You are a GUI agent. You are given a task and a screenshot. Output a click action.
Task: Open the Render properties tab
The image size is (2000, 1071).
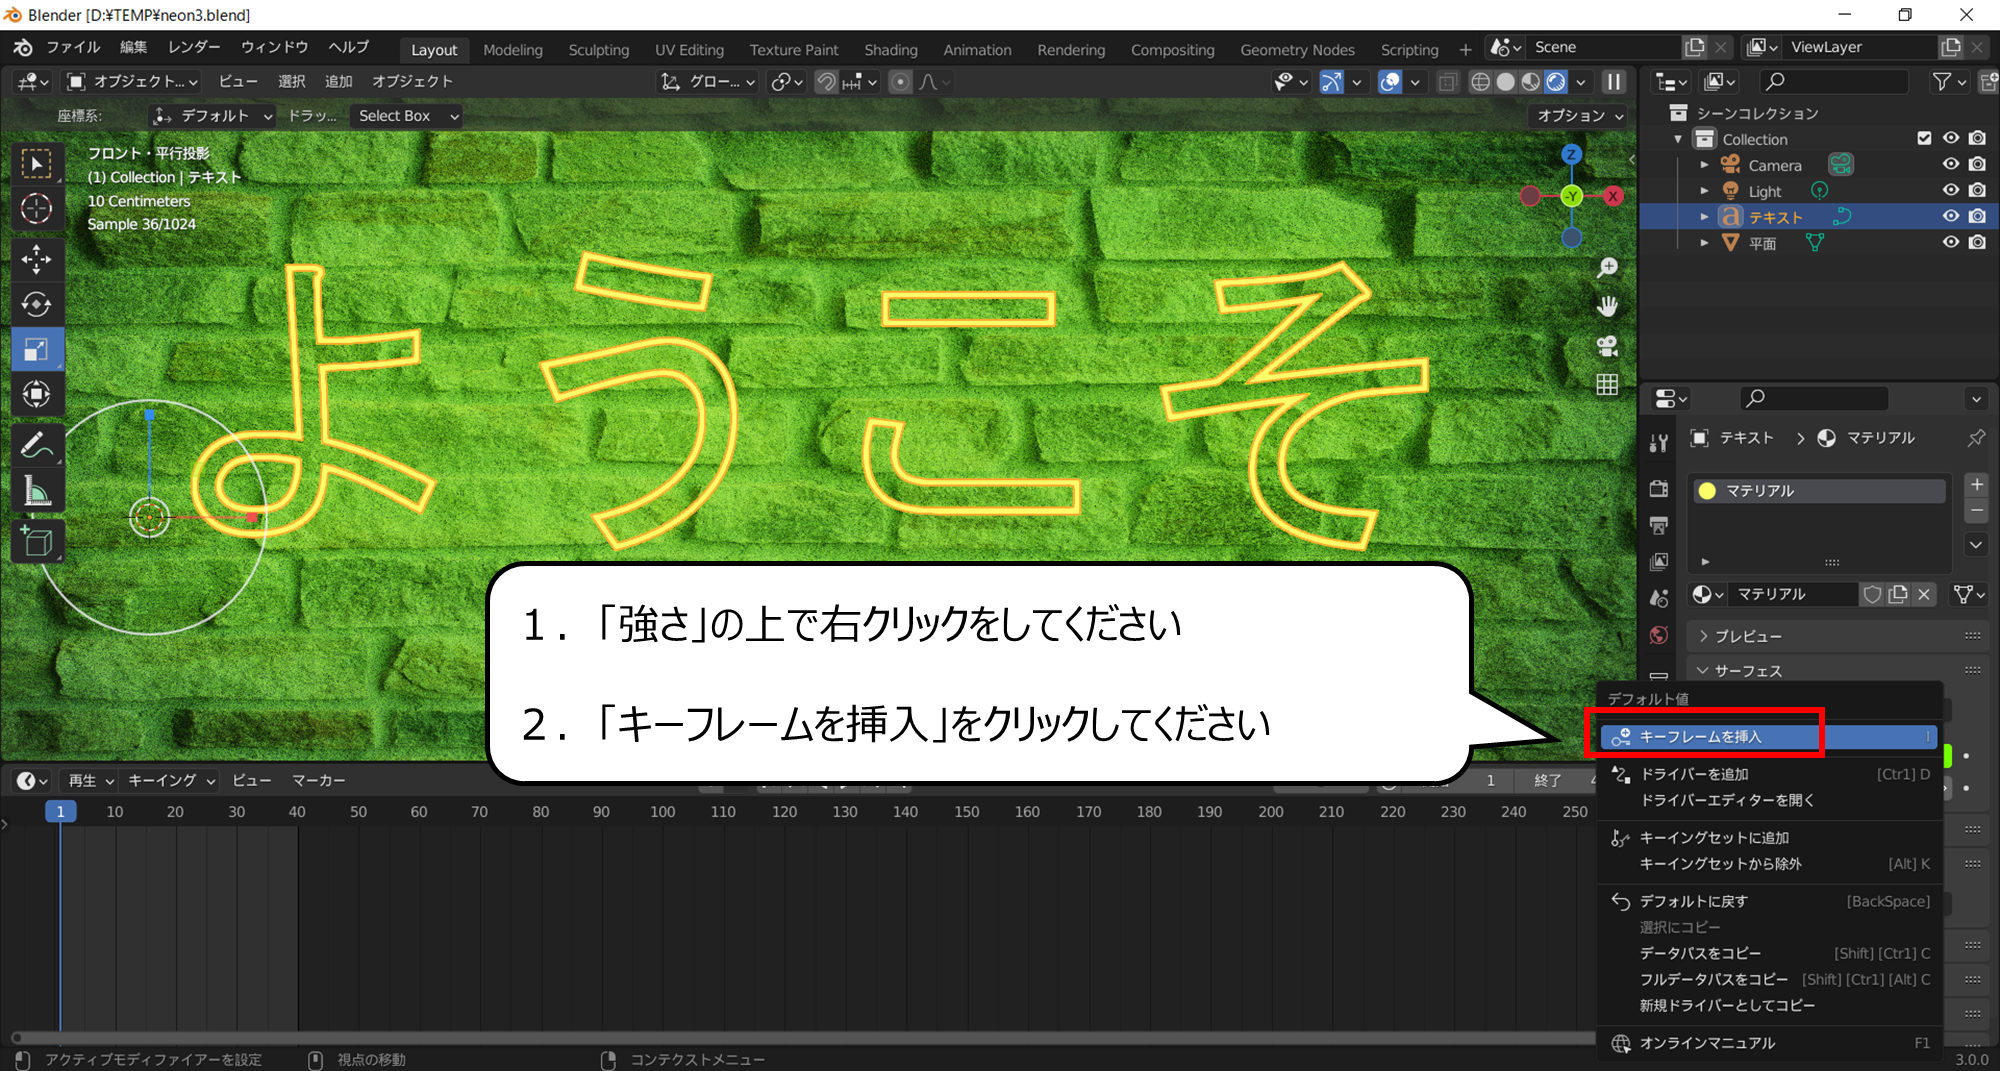click(x=1659, y=489)
